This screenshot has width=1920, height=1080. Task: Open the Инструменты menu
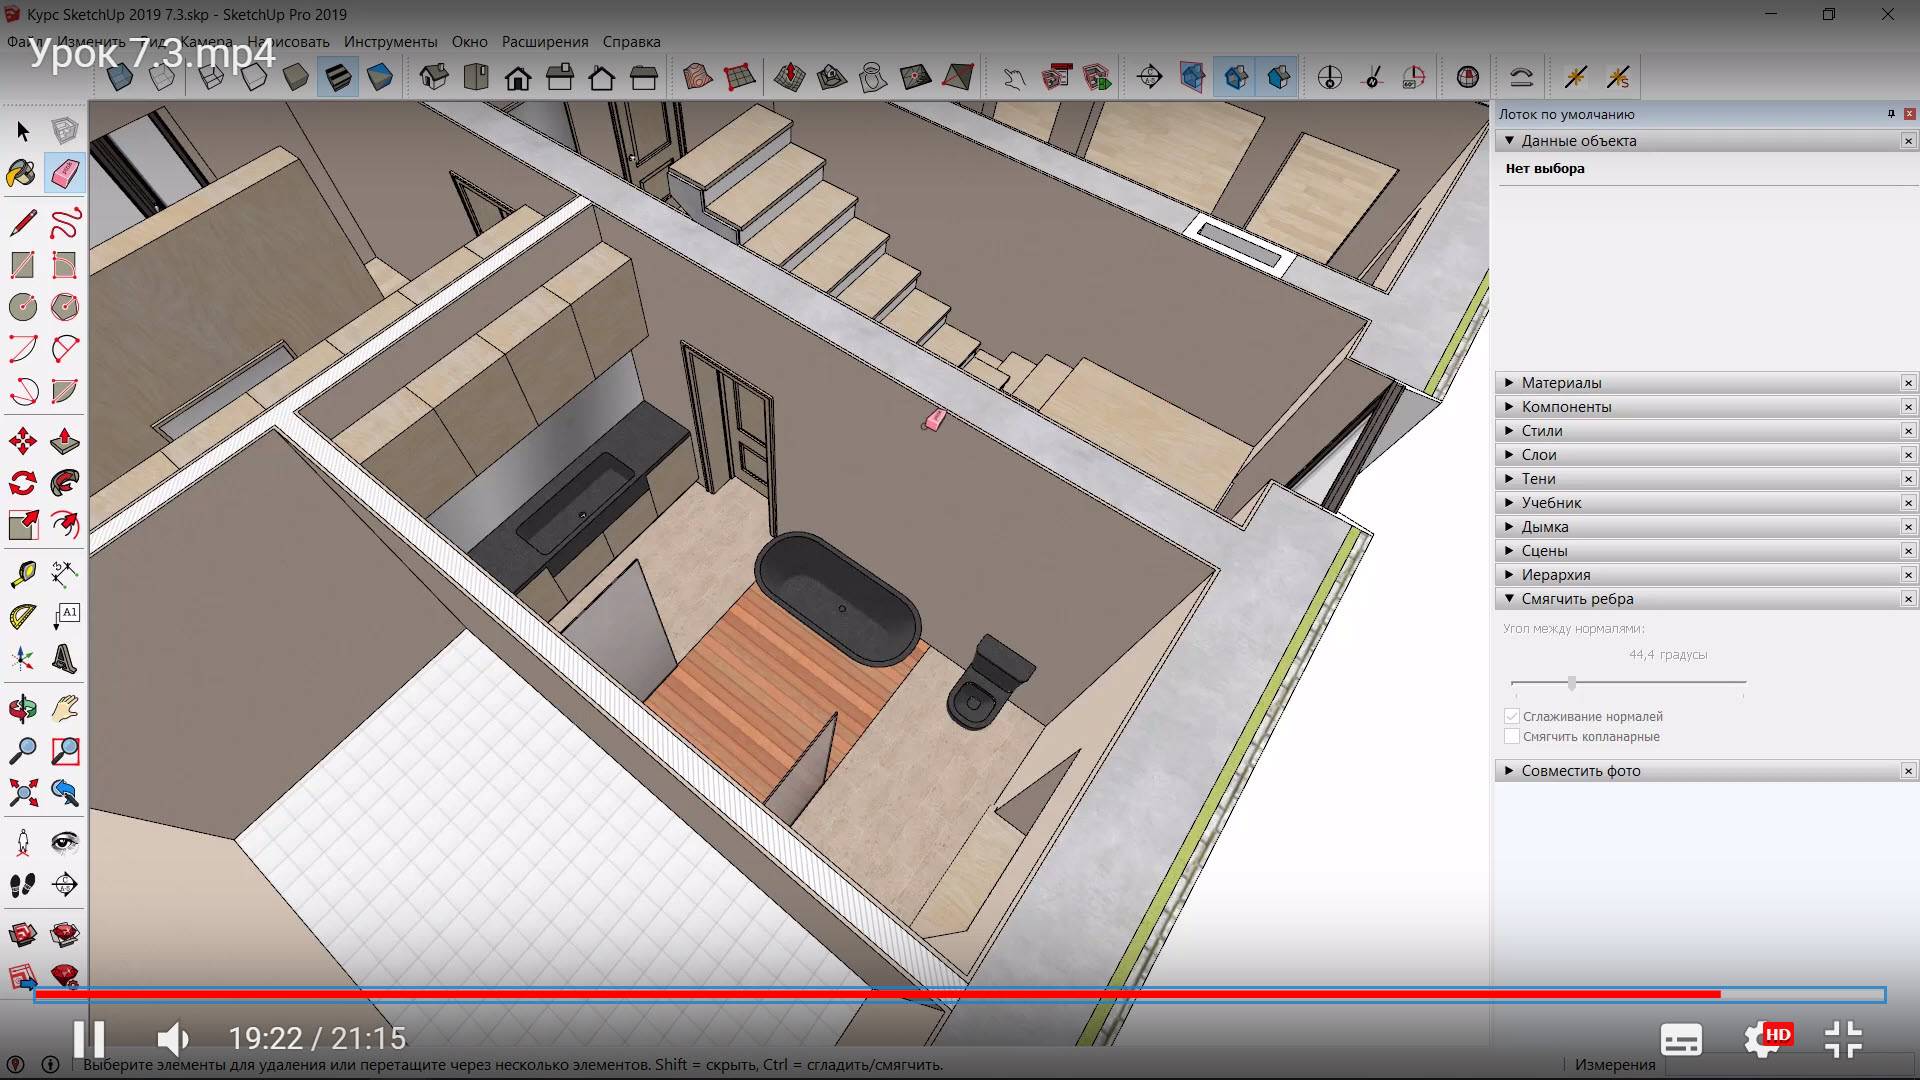click(390, 41)
